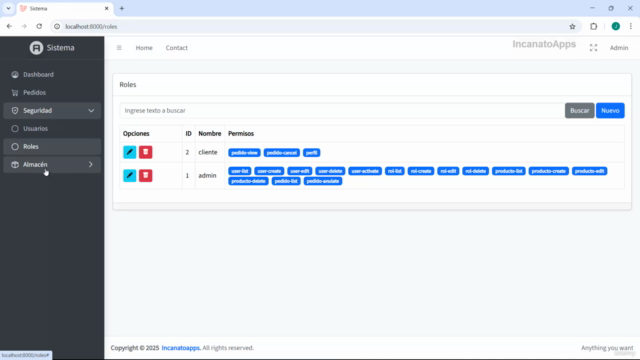
Task: Go forward with the browser arrow
Action: [24, 27]
